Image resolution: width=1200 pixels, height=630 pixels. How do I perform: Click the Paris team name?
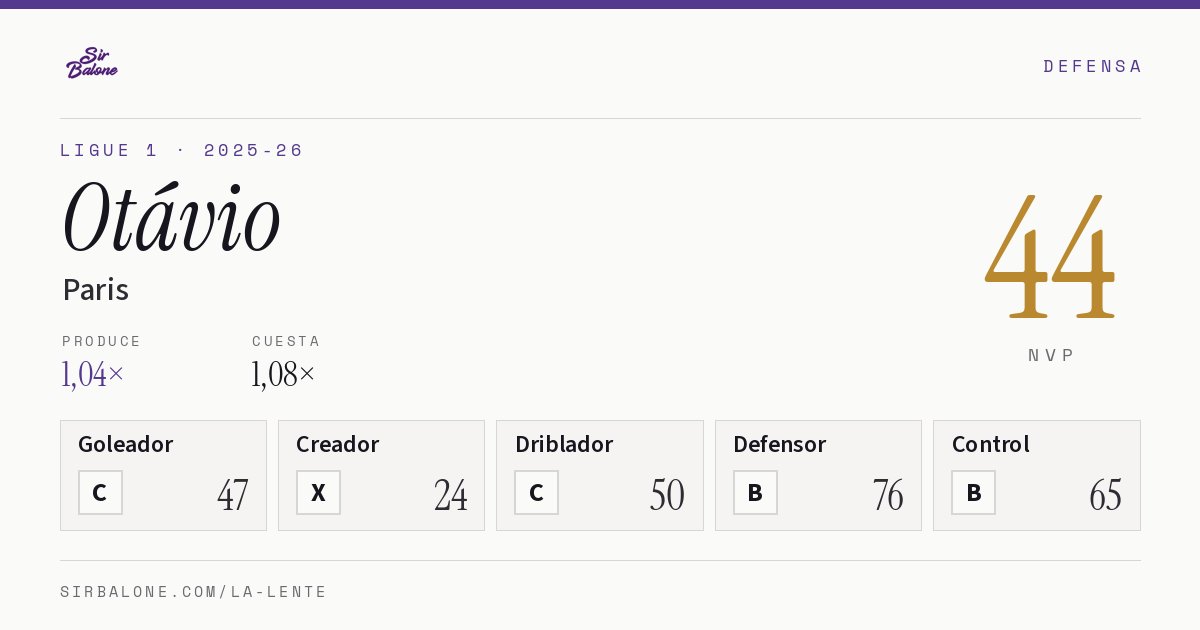(x=95, y=290)
